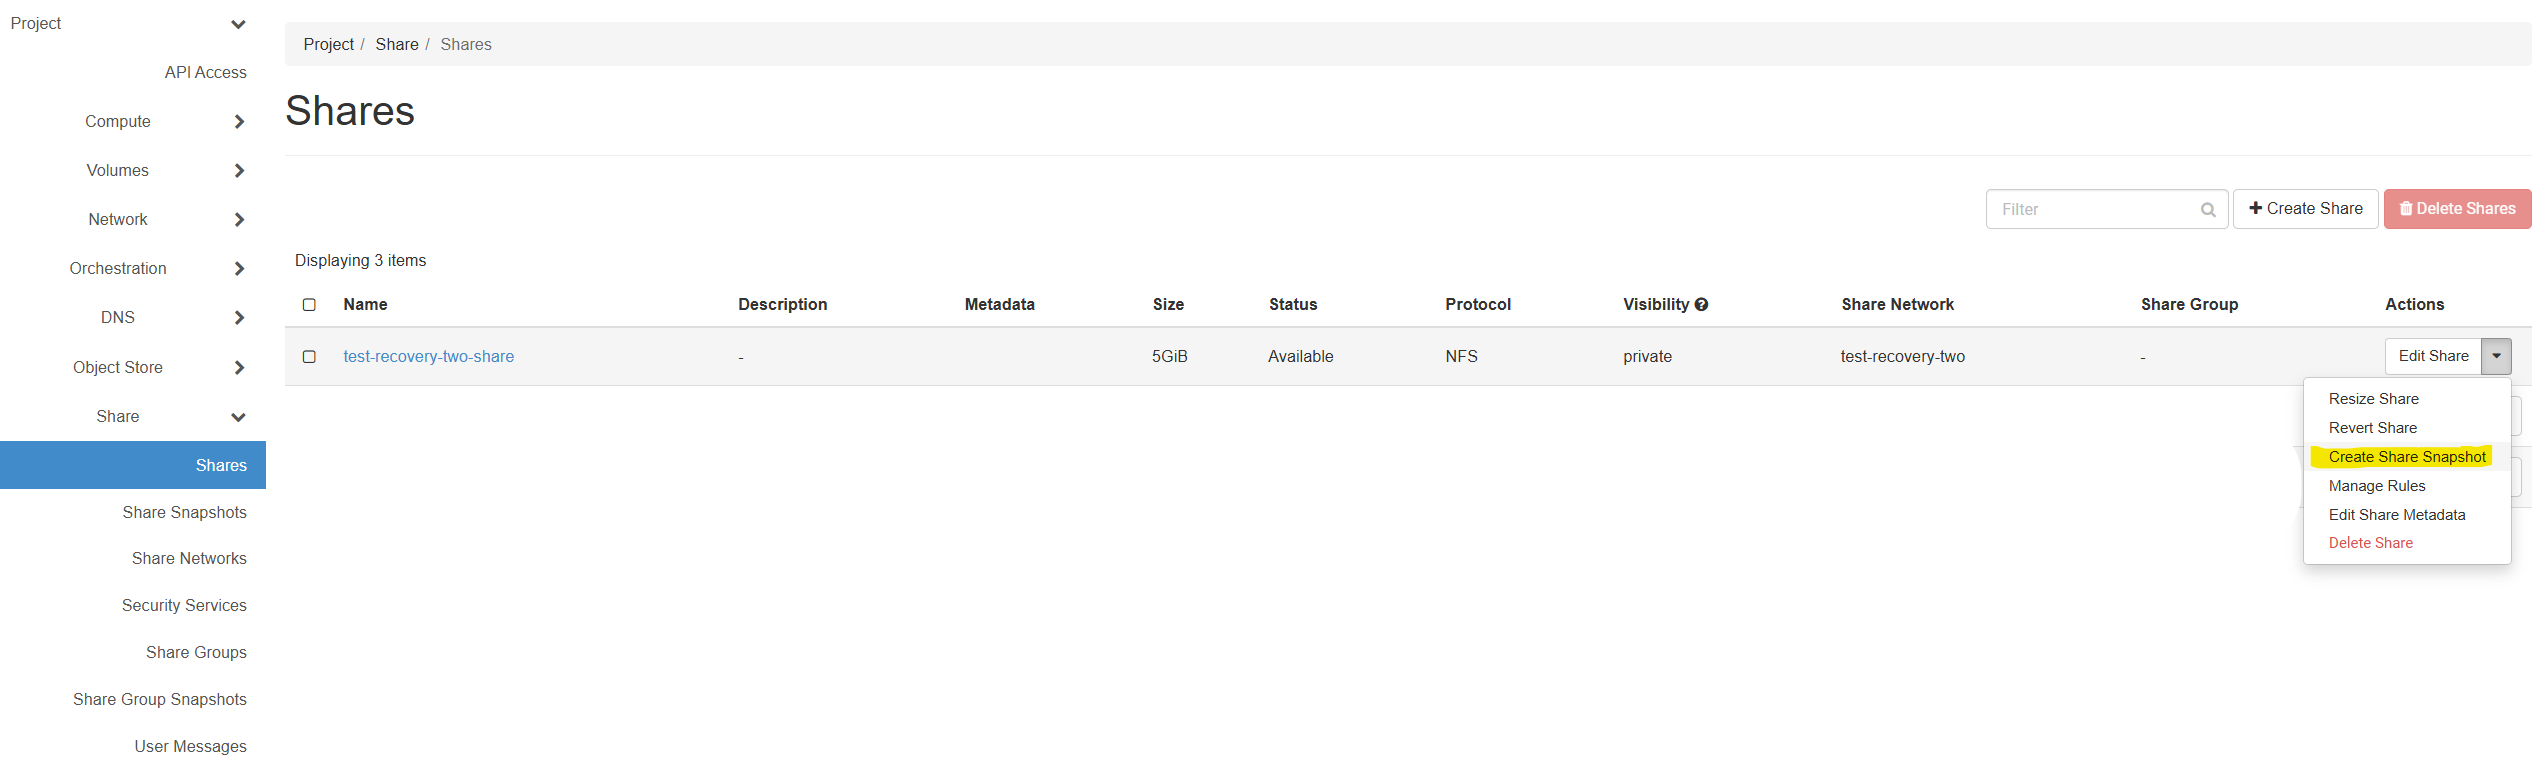The height and width of the screenshot is (759, 2532).
Task: Check the test-recovery-two-share row checkbox
Action: [x=309, y=357]
